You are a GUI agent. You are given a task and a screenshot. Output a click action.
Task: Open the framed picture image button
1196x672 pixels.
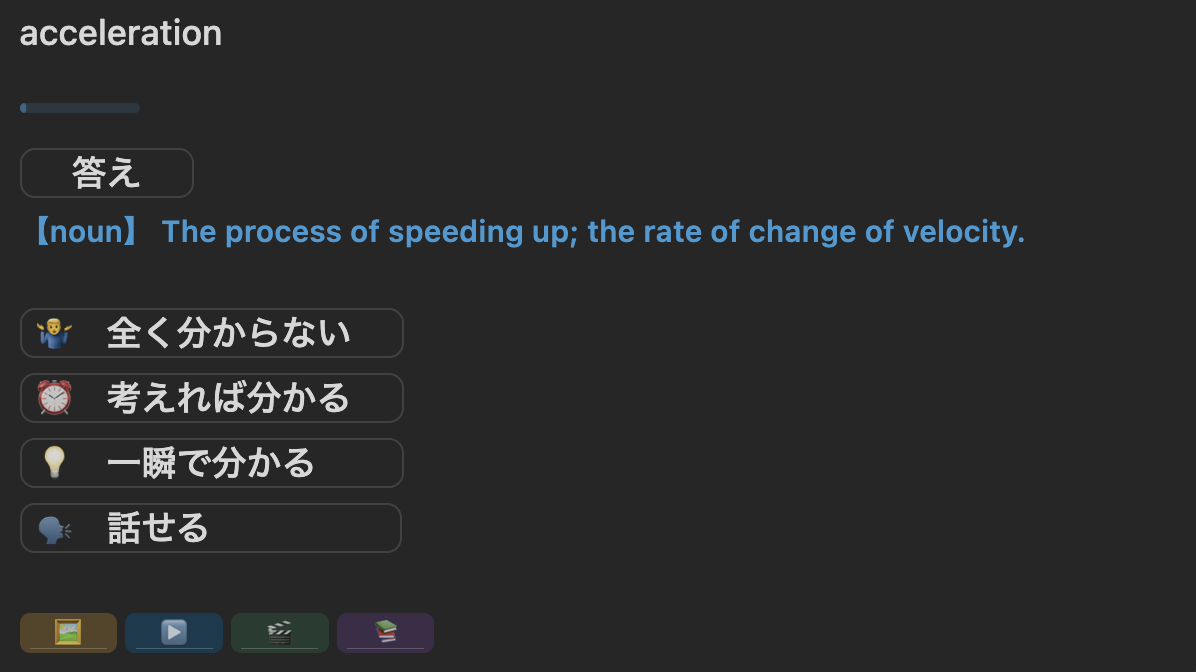68,632
